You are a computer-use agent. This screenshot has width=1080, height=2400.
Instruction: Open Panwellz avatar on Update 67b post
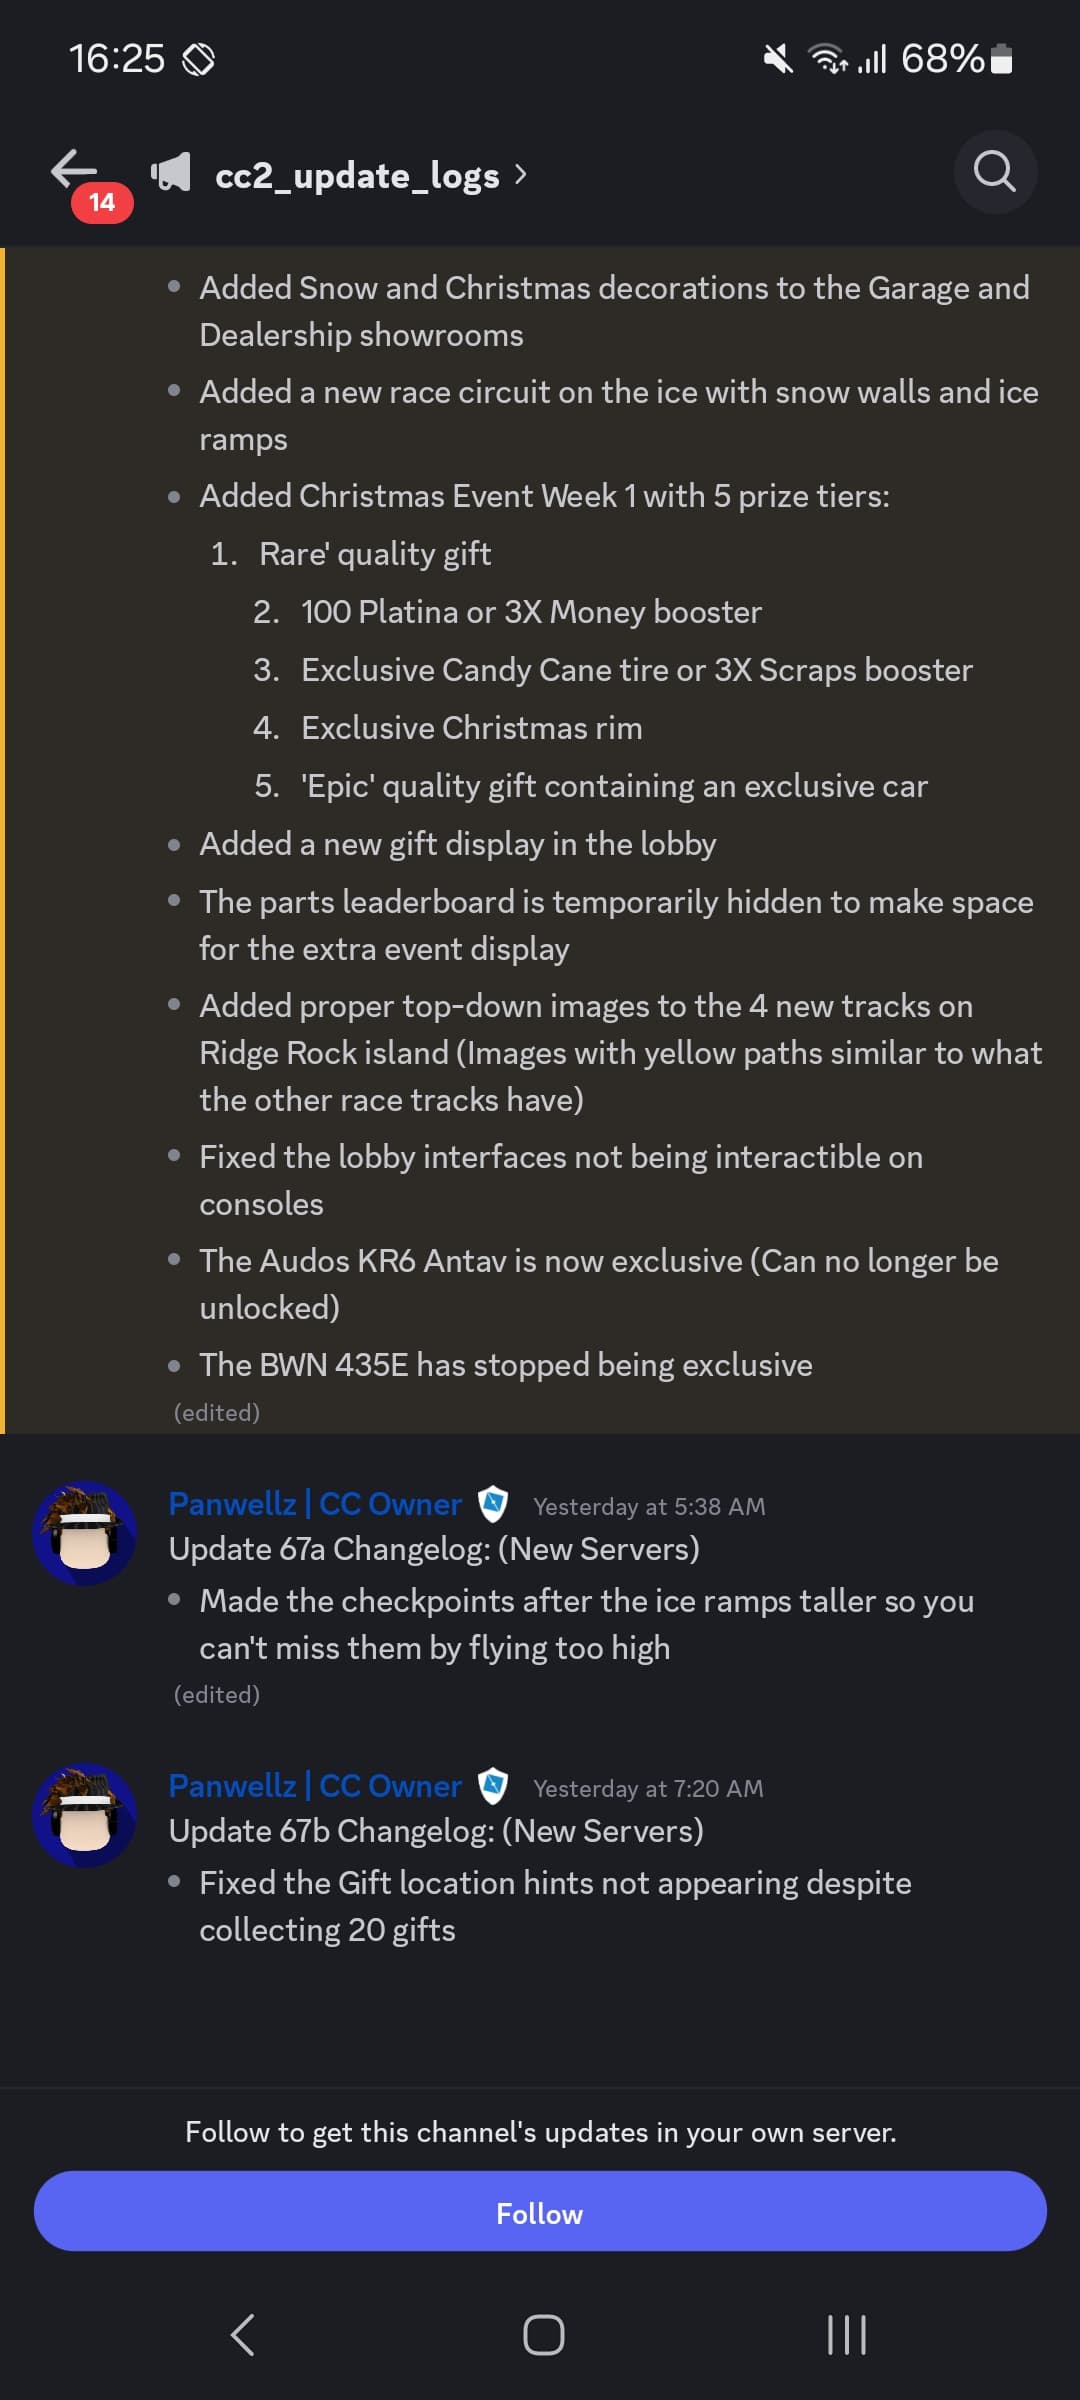(x=85, y=1814)
